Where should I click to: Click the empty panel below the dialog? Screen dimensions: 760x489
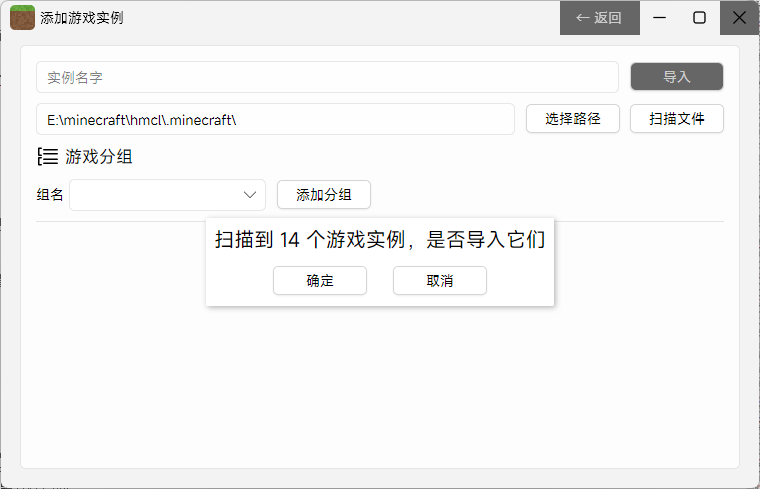pos(380,390)
